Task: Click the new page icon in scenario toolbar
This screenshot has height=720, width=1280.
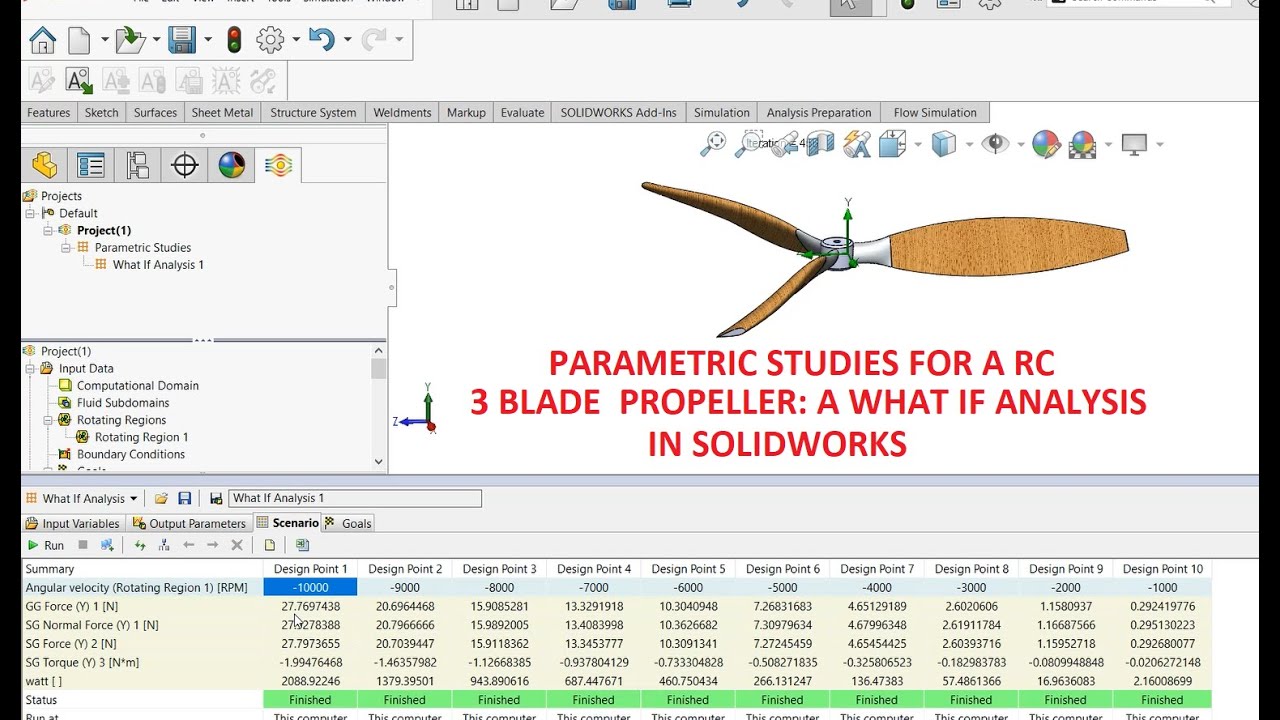Action: [x=270, y=545]
